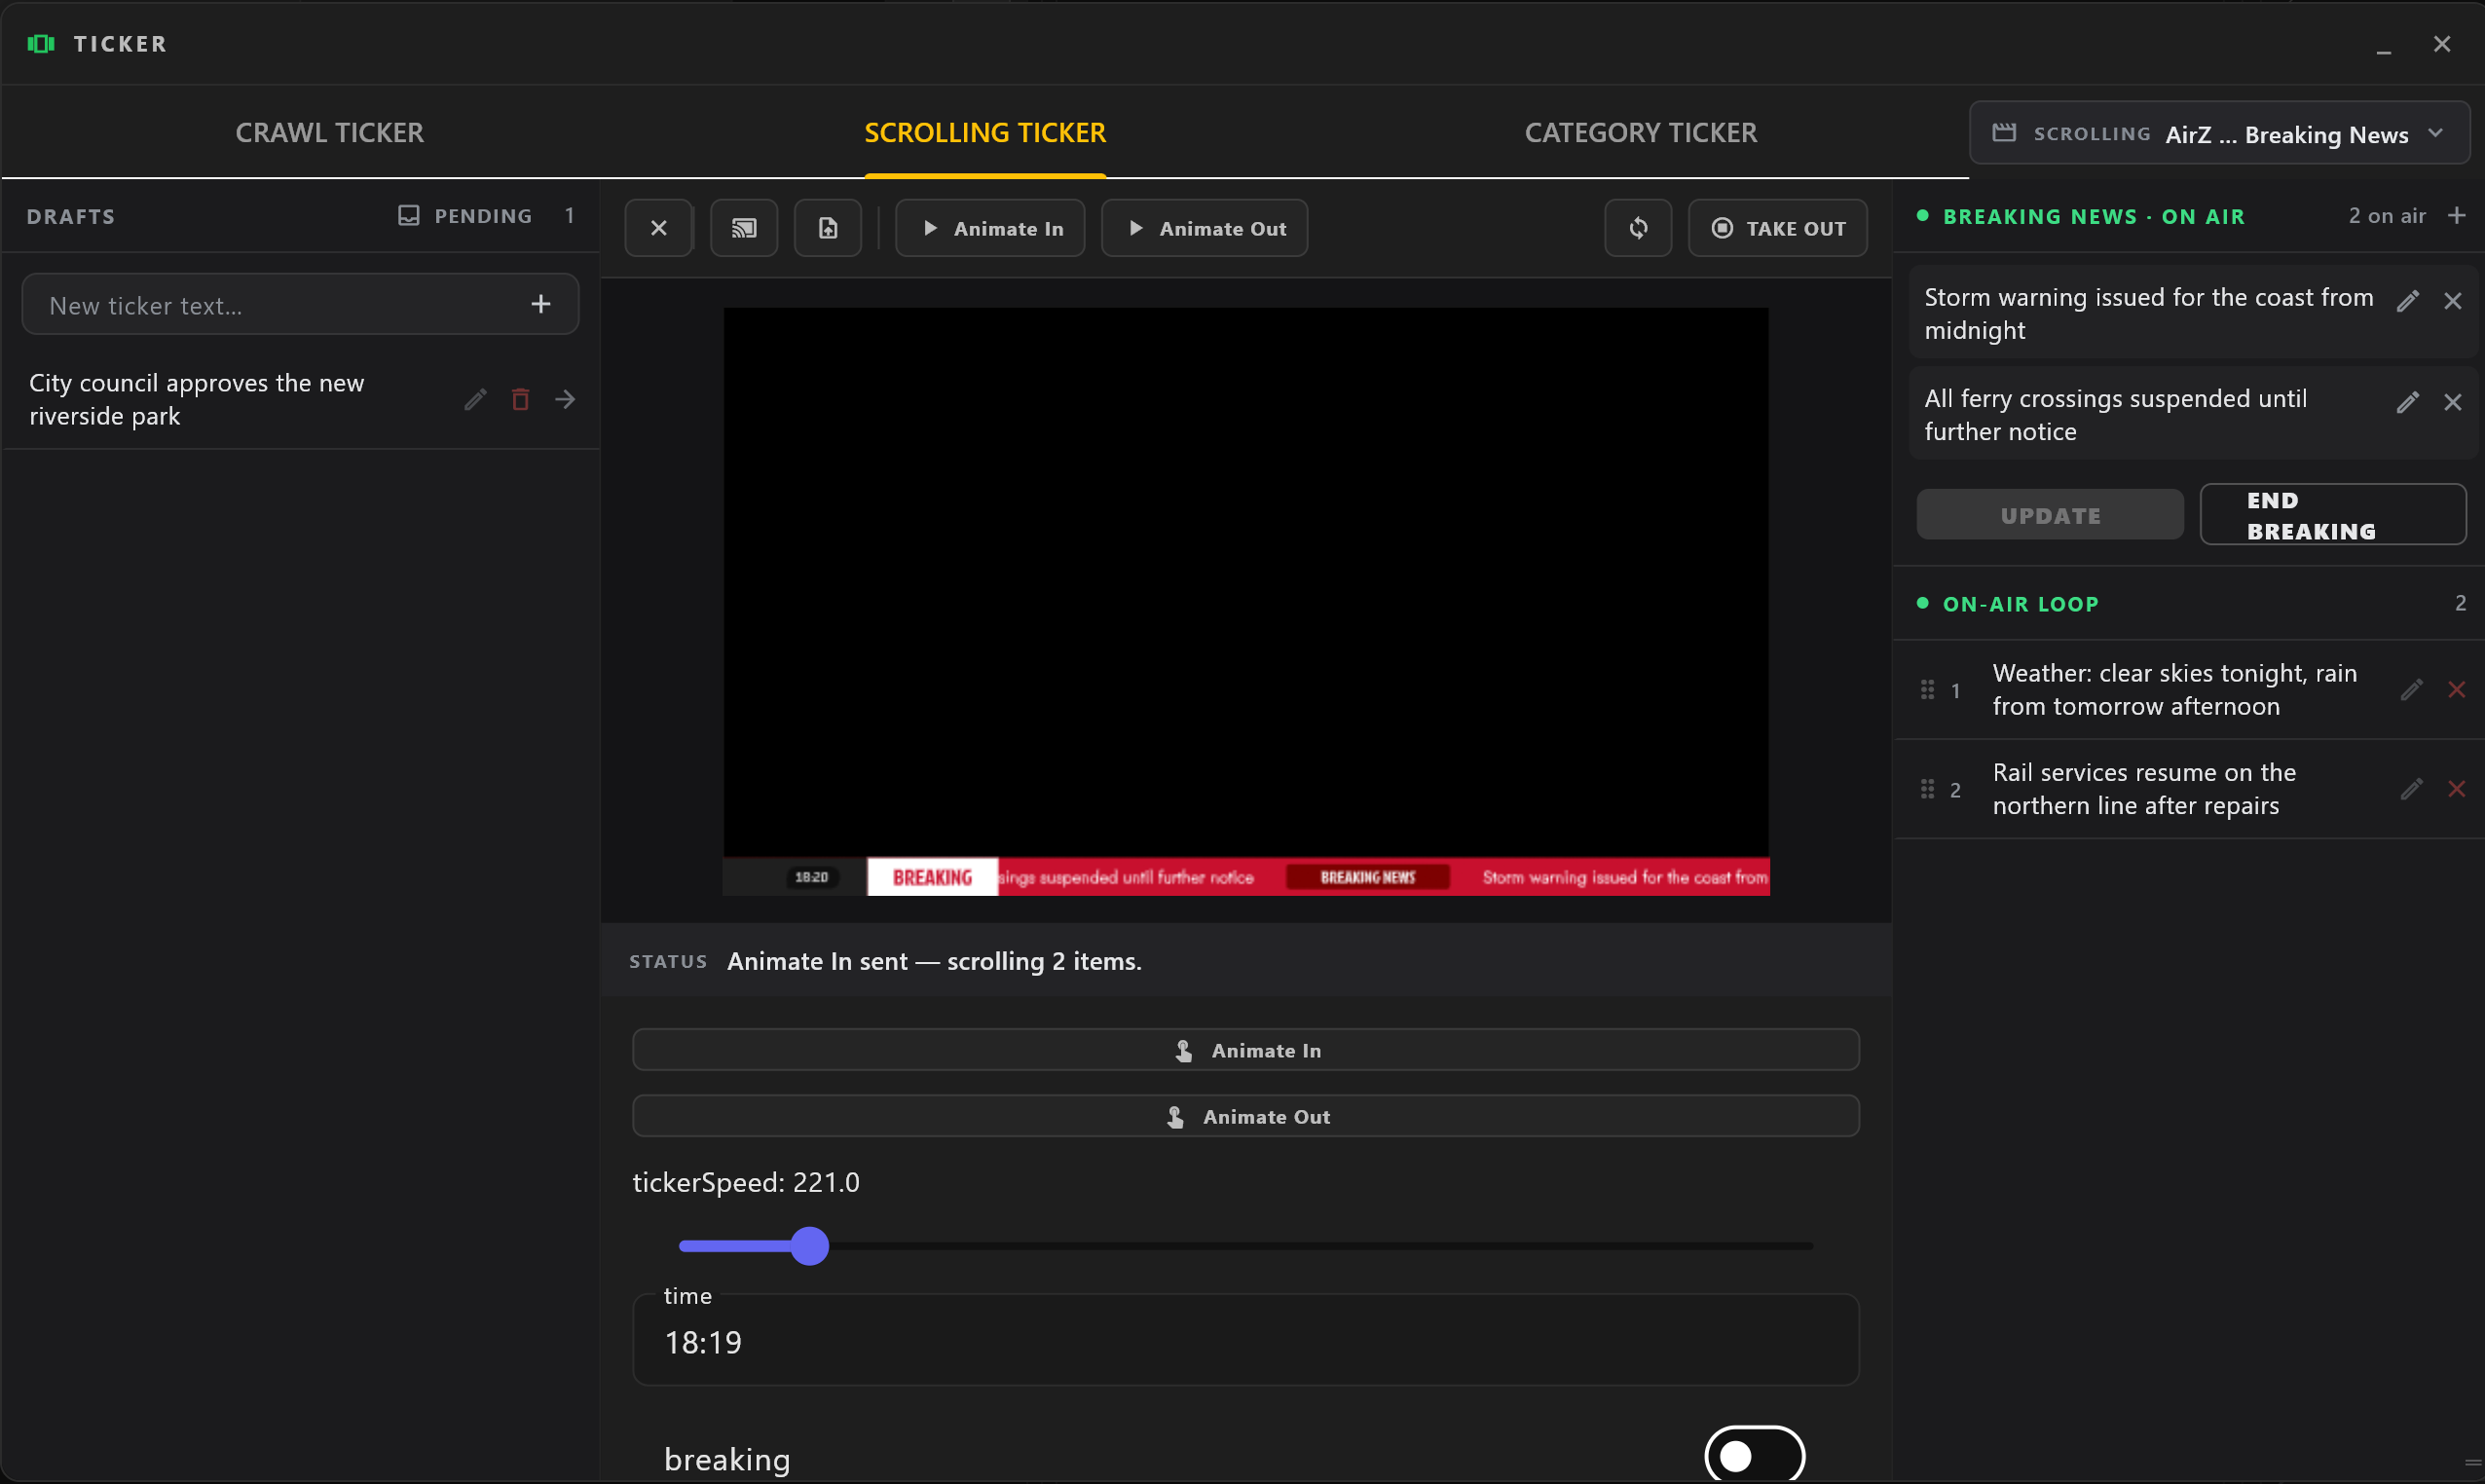Click END BREAKING button
The height and width of the screenshot is (1484, 2485).
[x=2332, y=515]
